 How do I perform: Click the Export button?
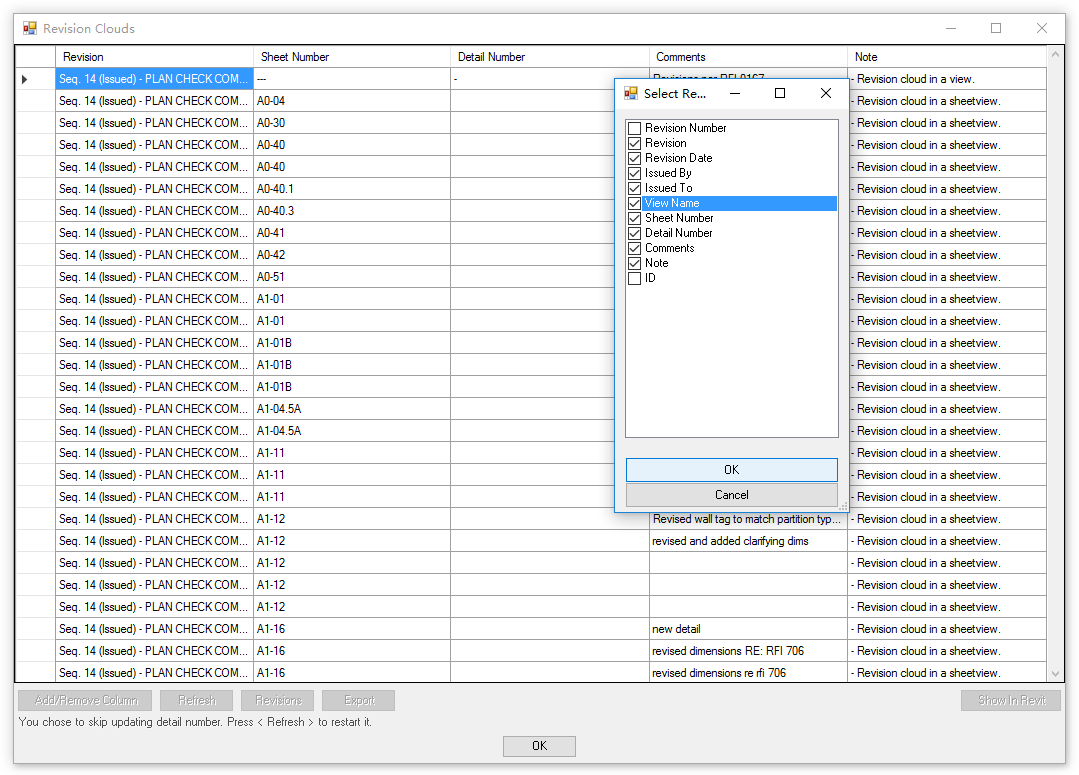(358, 700)
